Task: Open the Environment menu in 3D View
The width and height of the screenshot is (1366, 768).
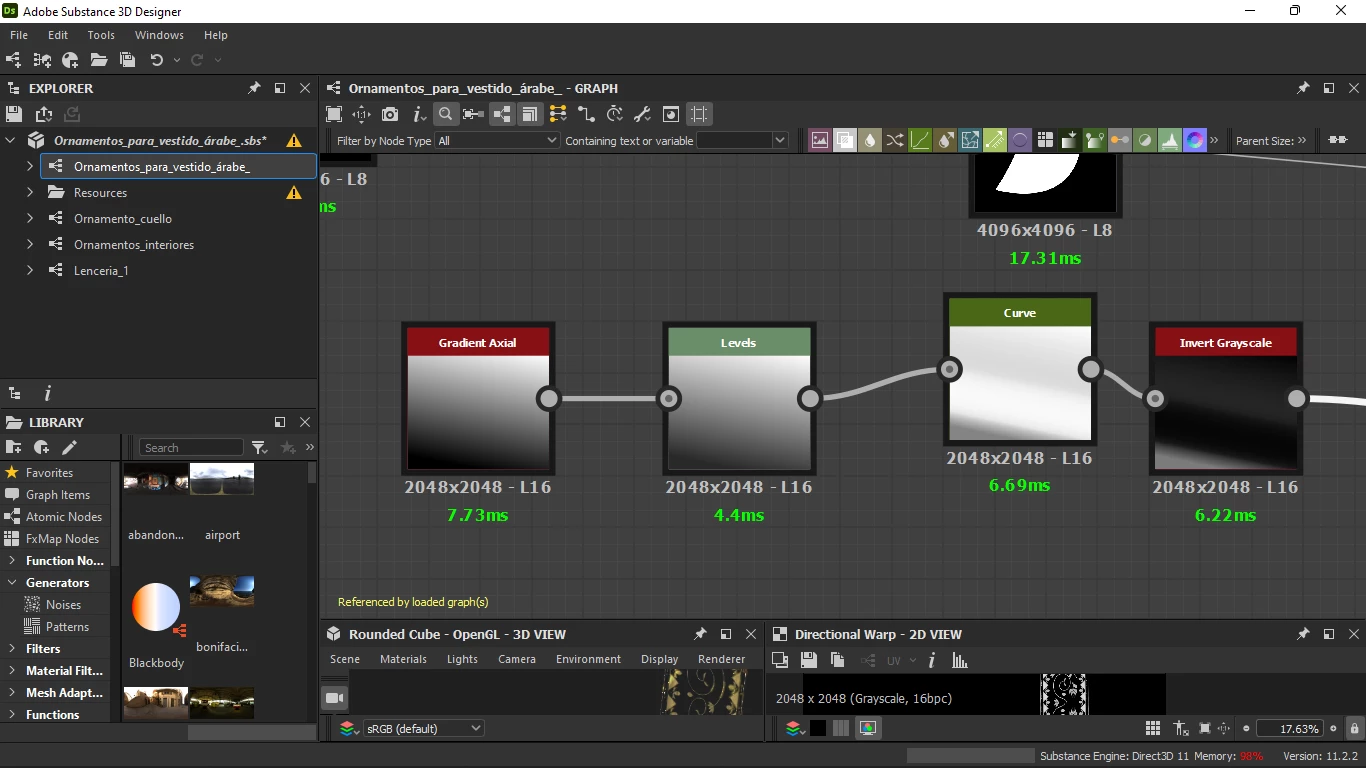Action: point(588,659)
